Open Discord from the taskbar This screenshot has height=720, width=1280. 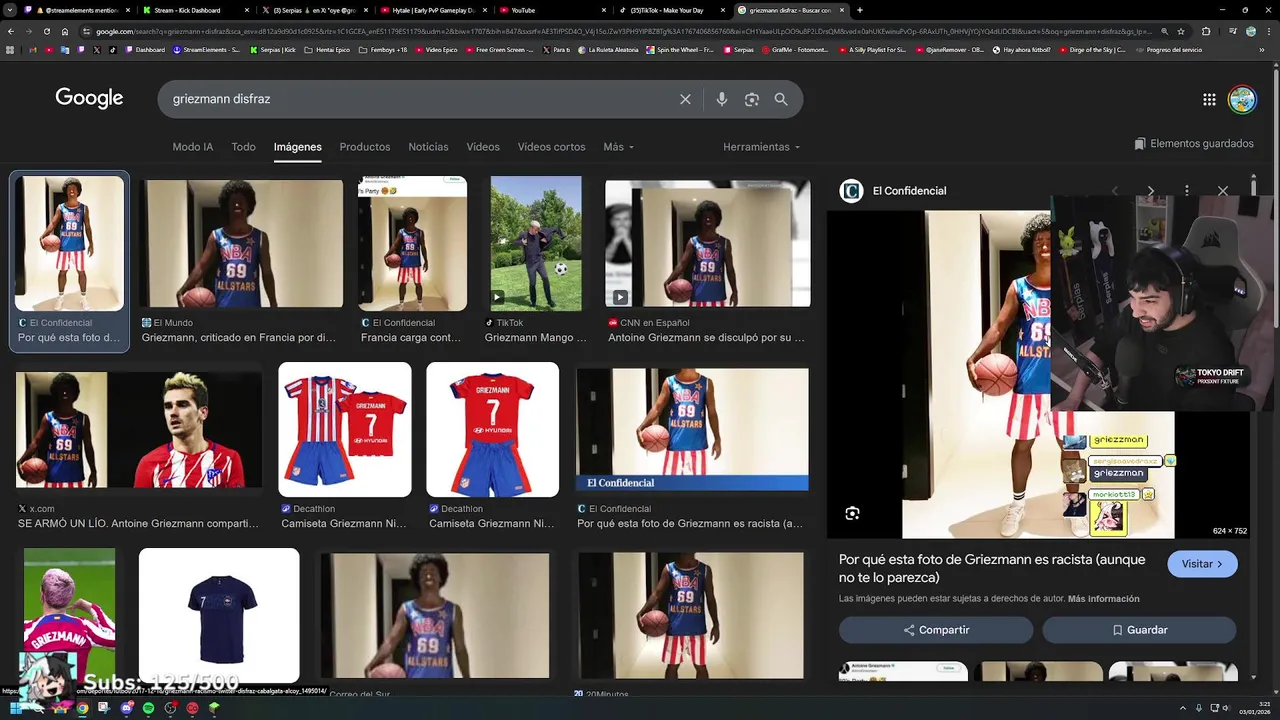(x=126, y=708)
